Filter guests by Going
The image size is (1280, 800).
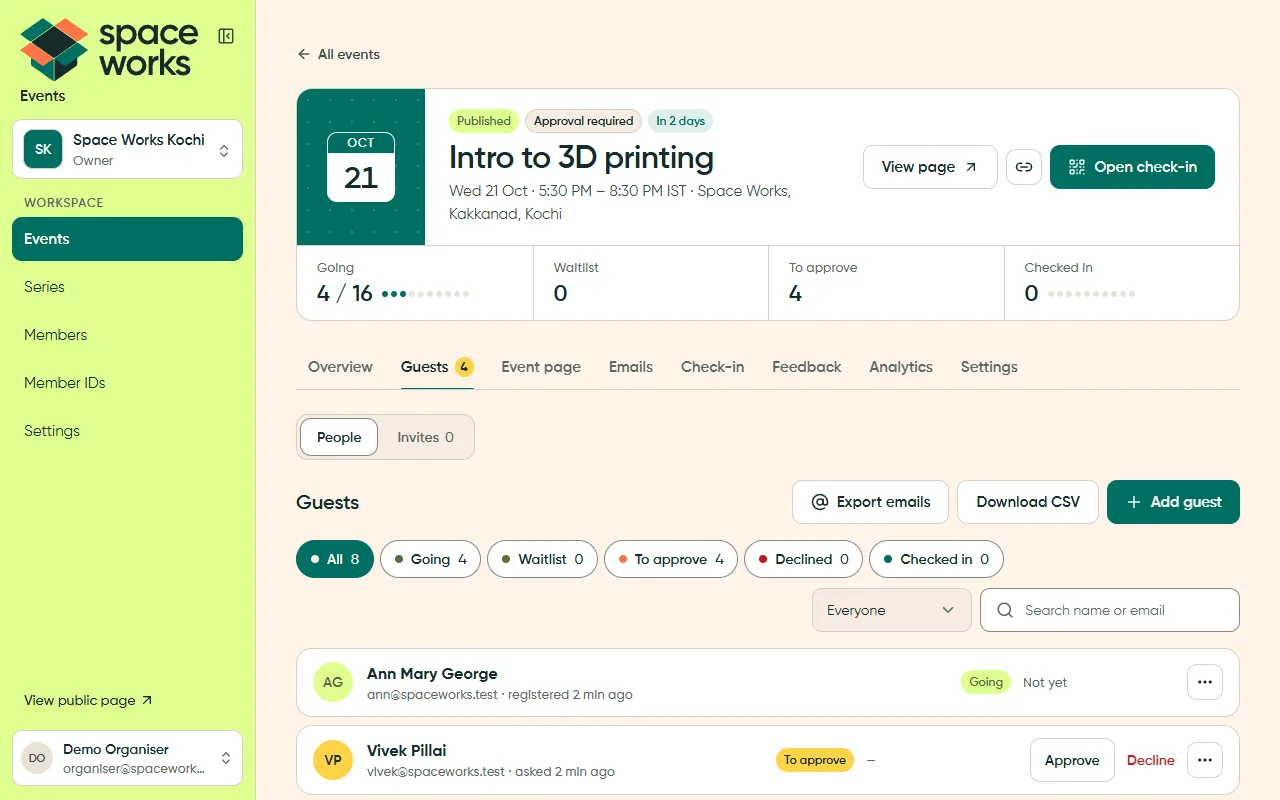pyautogui.click(x=430, y=559)
